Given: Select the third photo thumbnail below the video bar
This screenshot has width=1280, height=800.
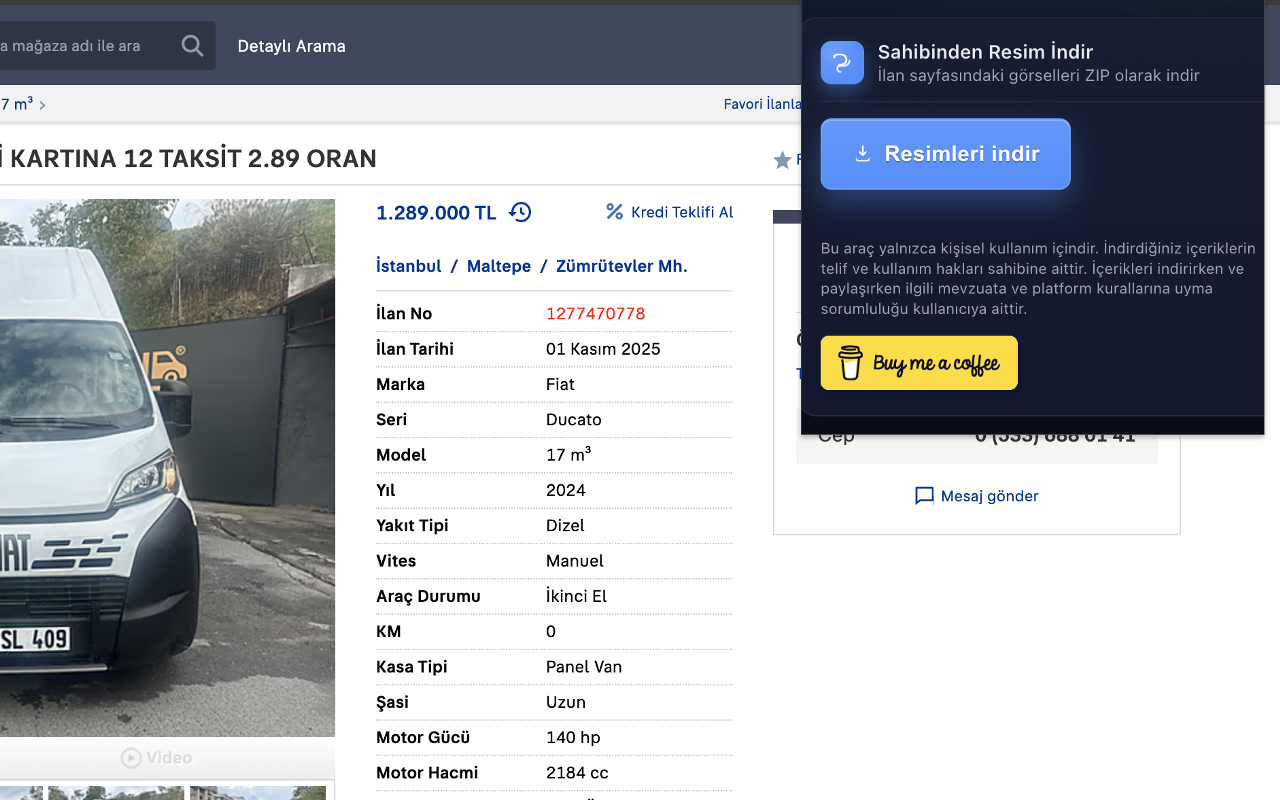Looking at the screenshot, I should [x=258, y=793].
